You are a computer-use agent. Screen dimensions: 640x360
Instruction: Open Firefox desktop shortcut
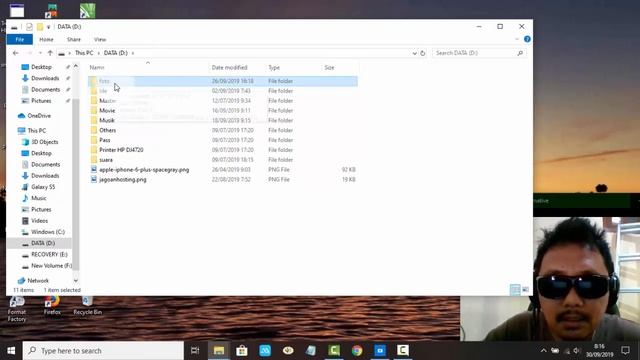coord(52,306)
